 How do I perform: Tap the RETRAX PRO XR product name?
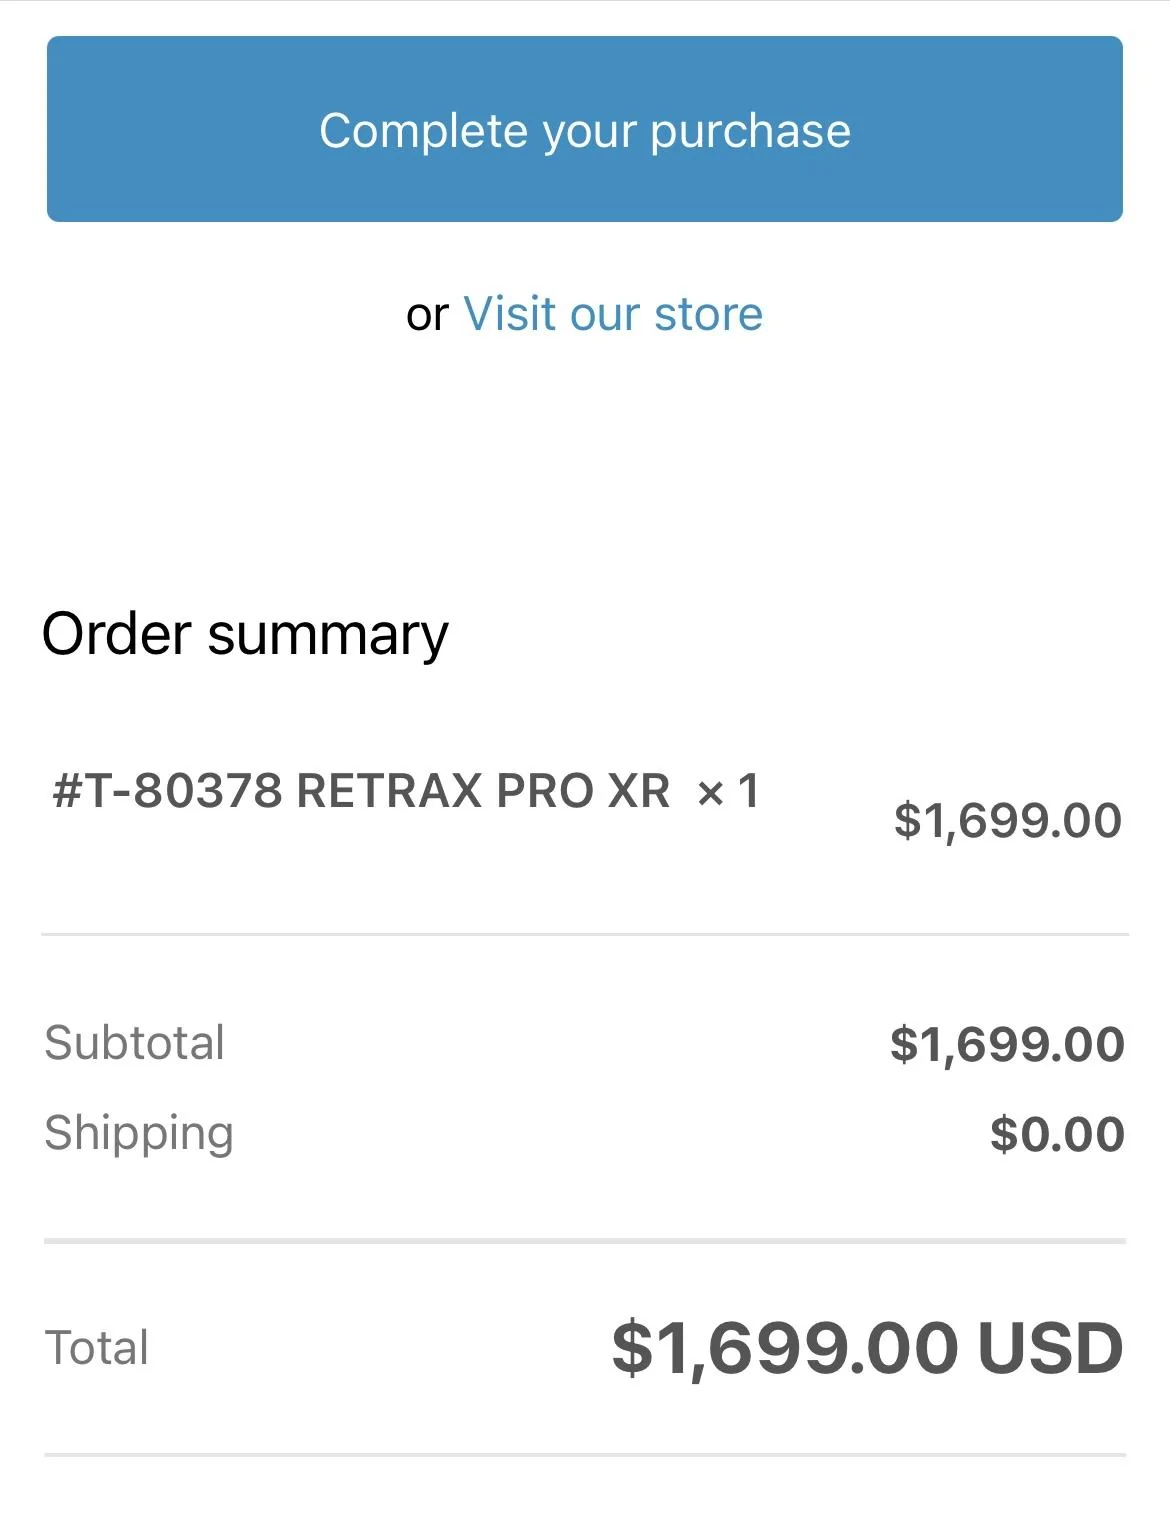coord(483,791)
